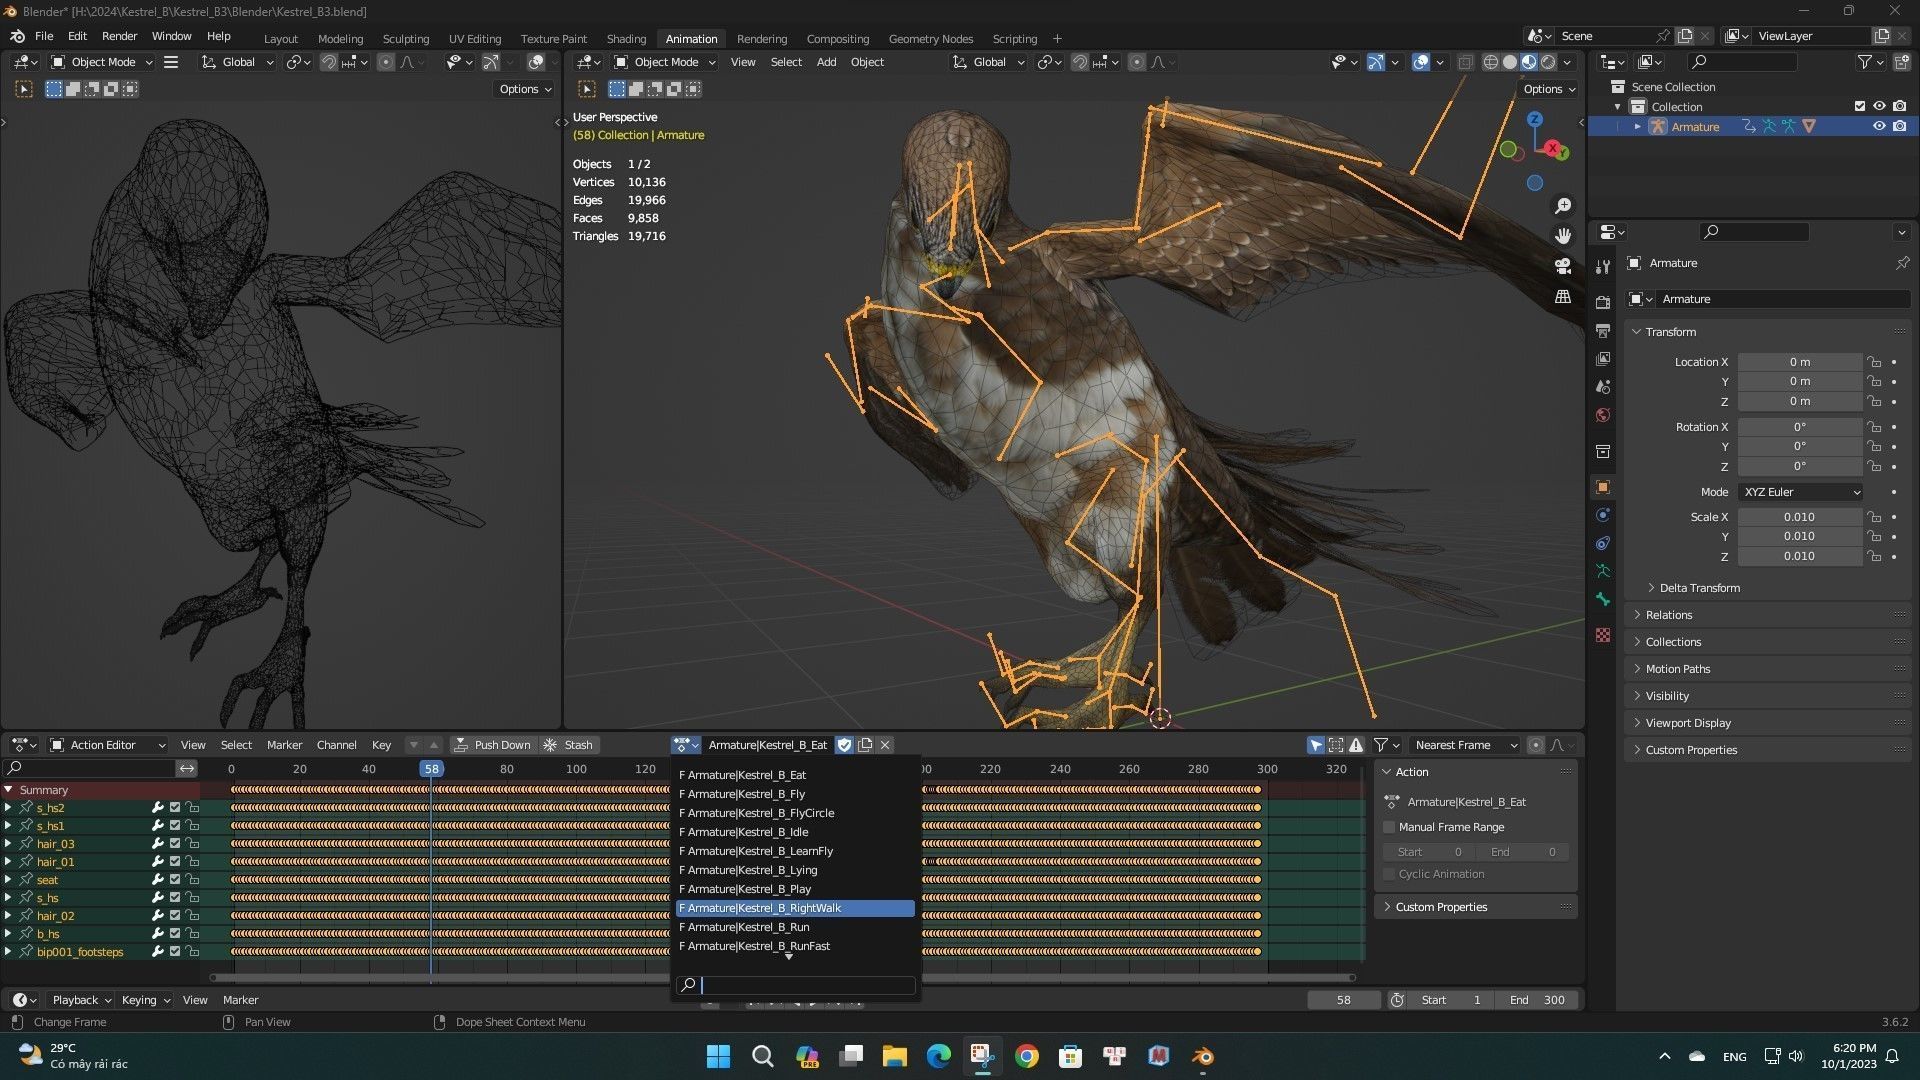
Task: Switch to the Shading workspace tab
Action: point(626,38)
